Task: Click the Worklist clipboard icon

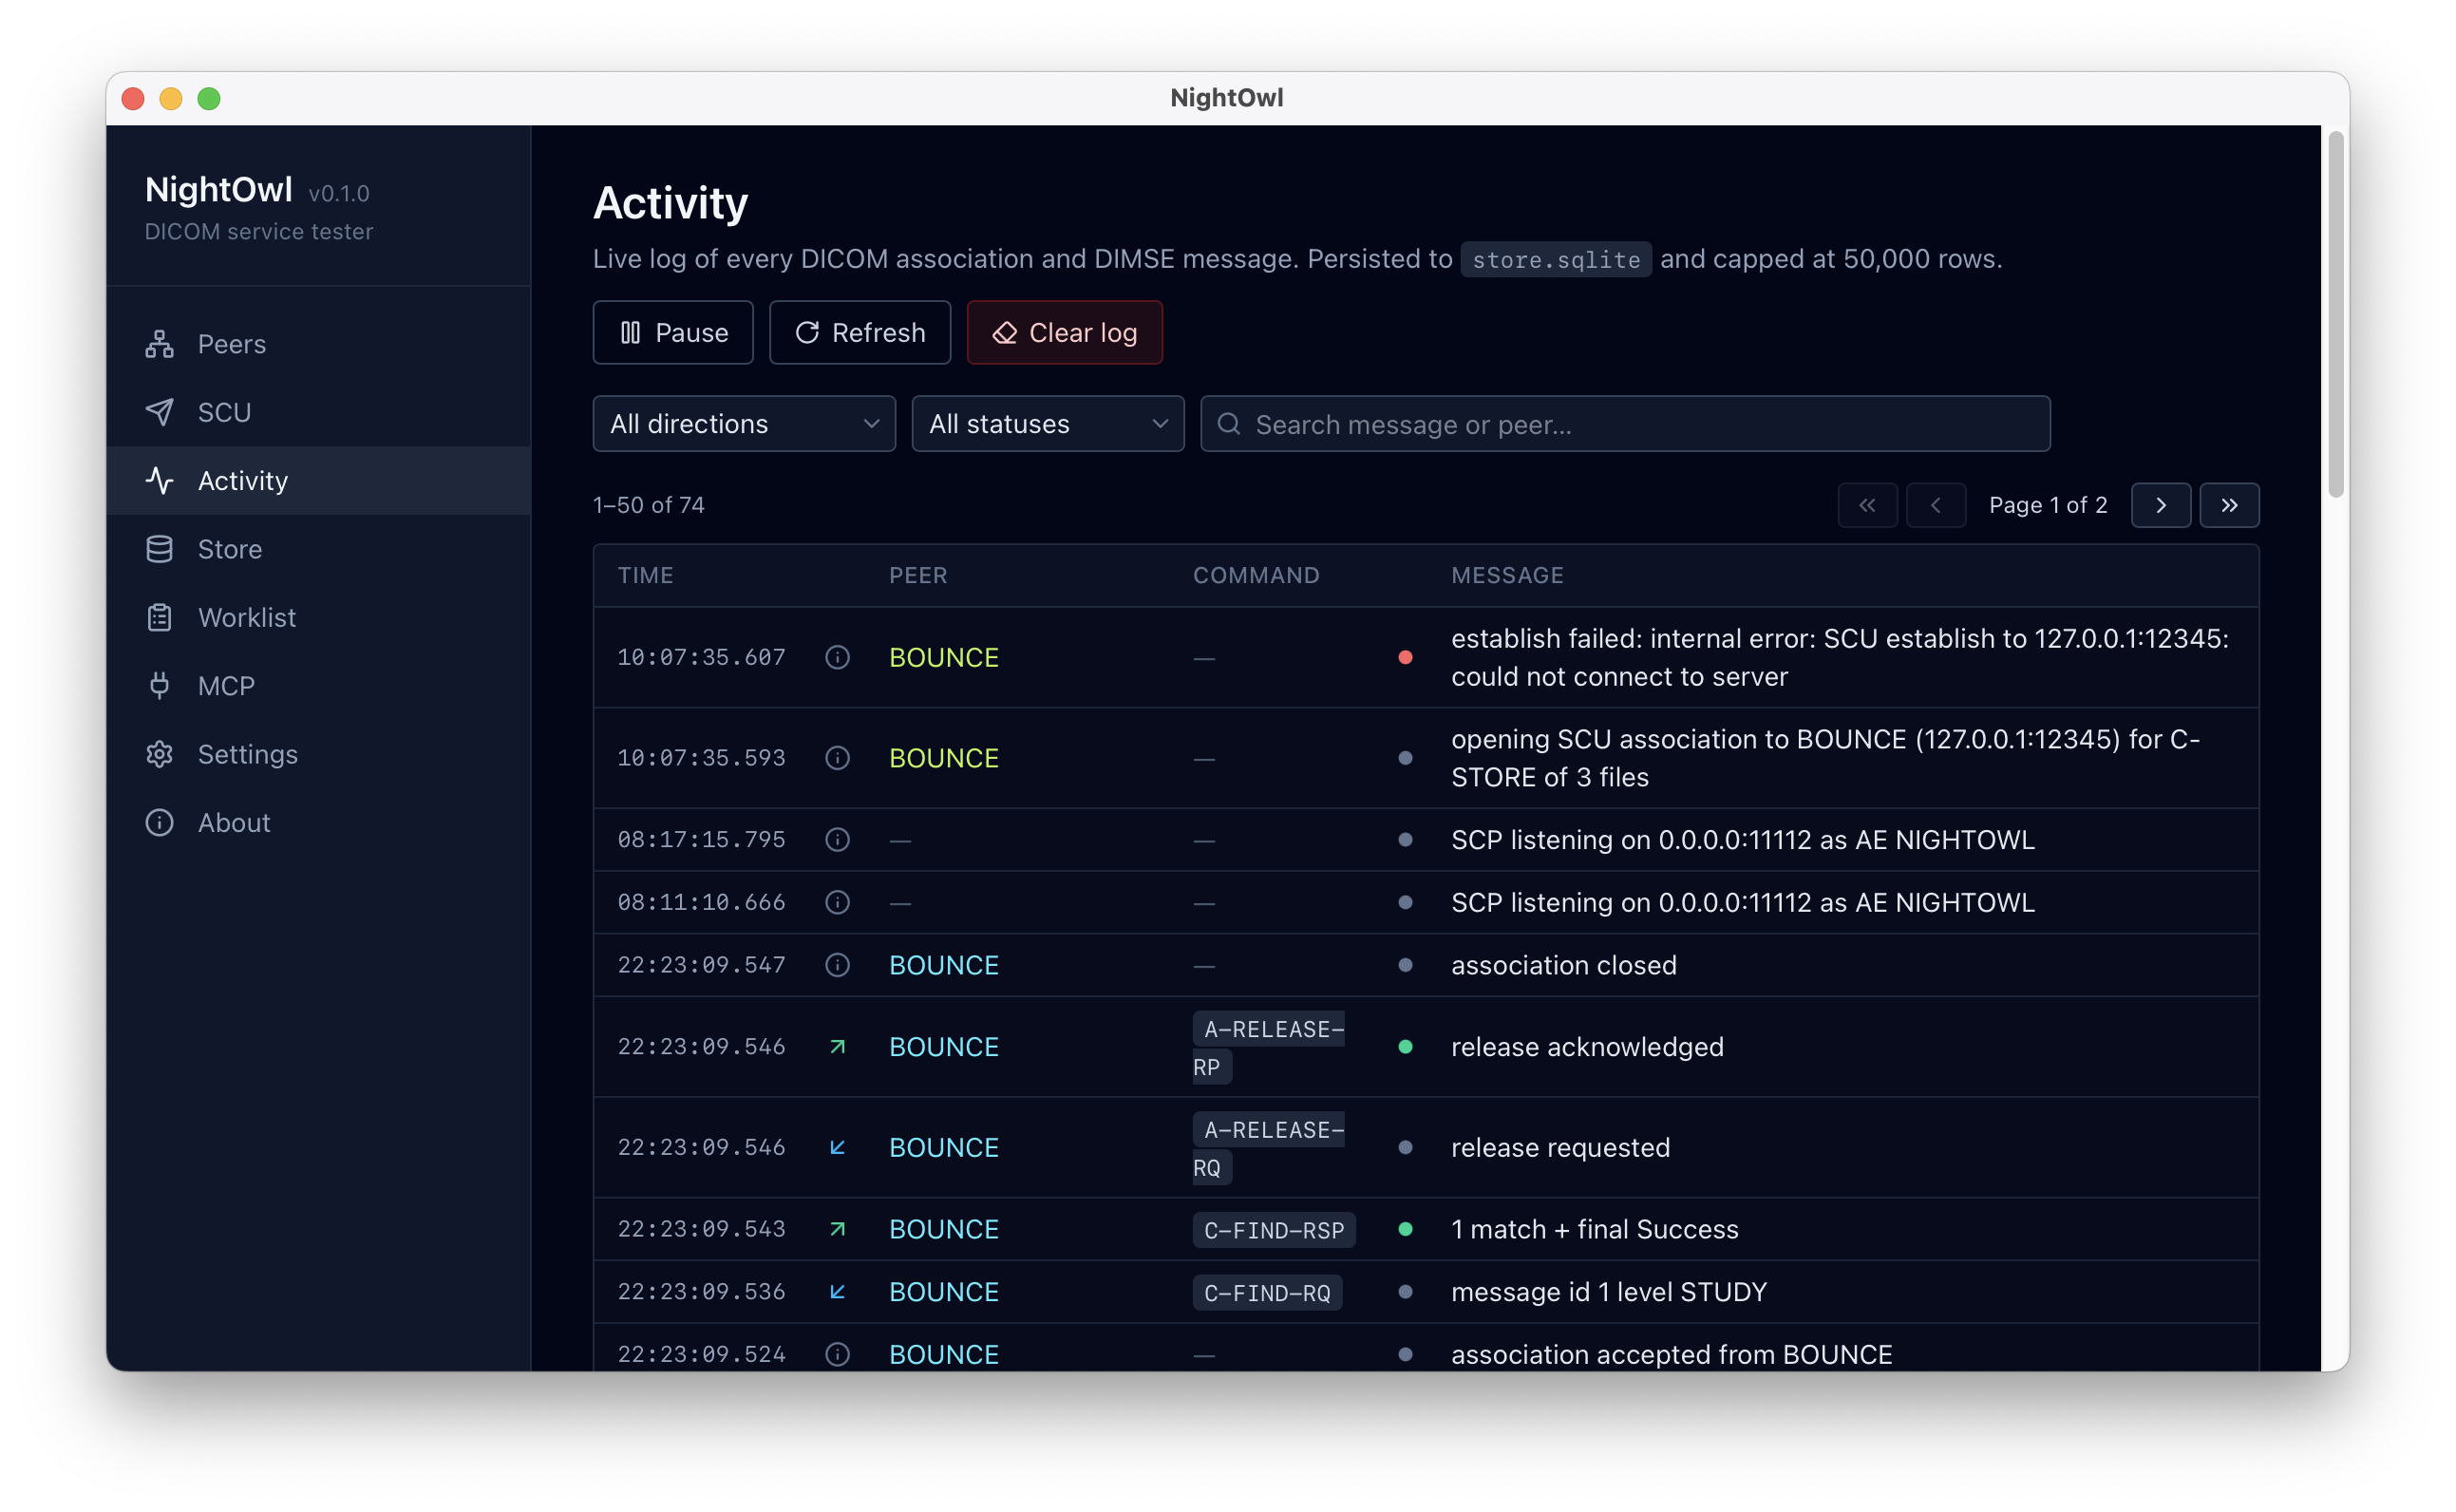Action: (159, 617)
